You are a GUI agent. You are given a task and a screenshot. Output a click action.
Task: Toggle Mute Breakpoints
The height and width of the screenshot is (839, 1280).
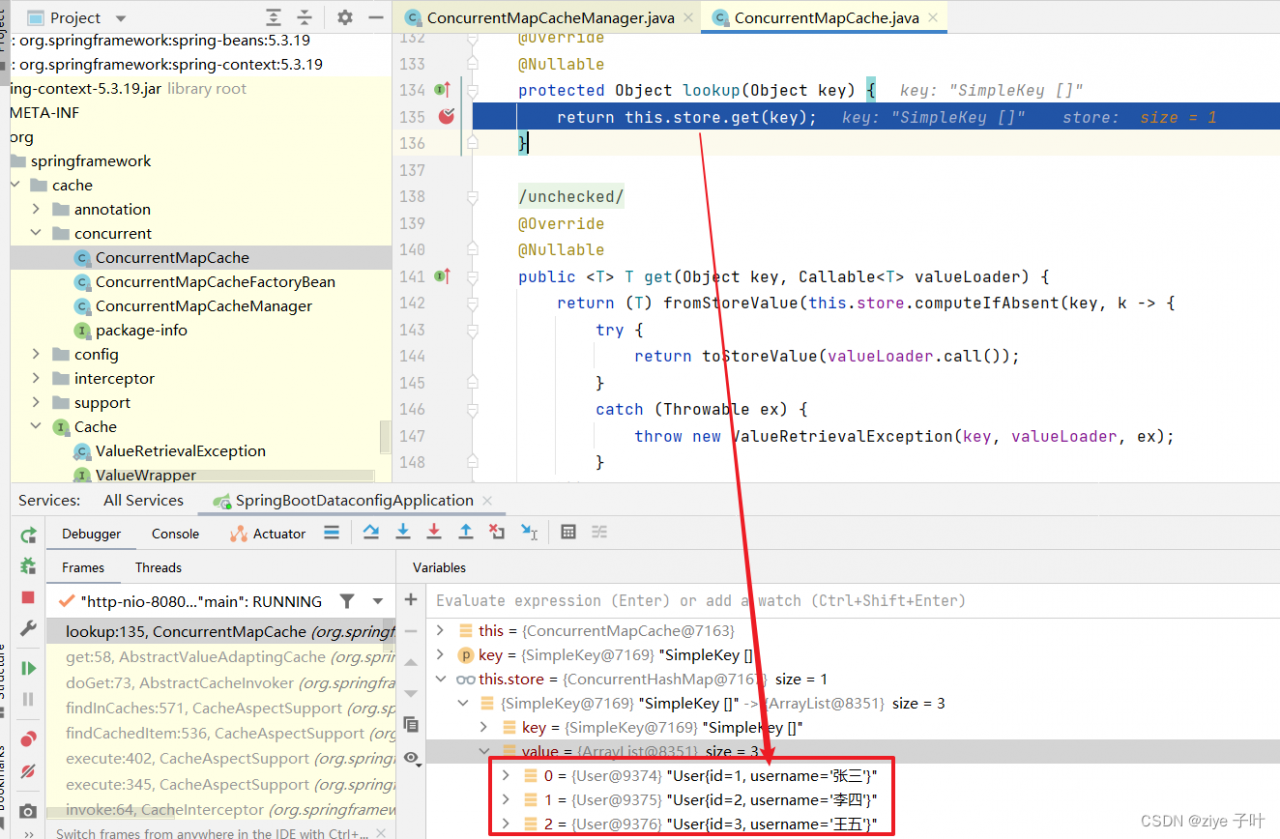28,771
